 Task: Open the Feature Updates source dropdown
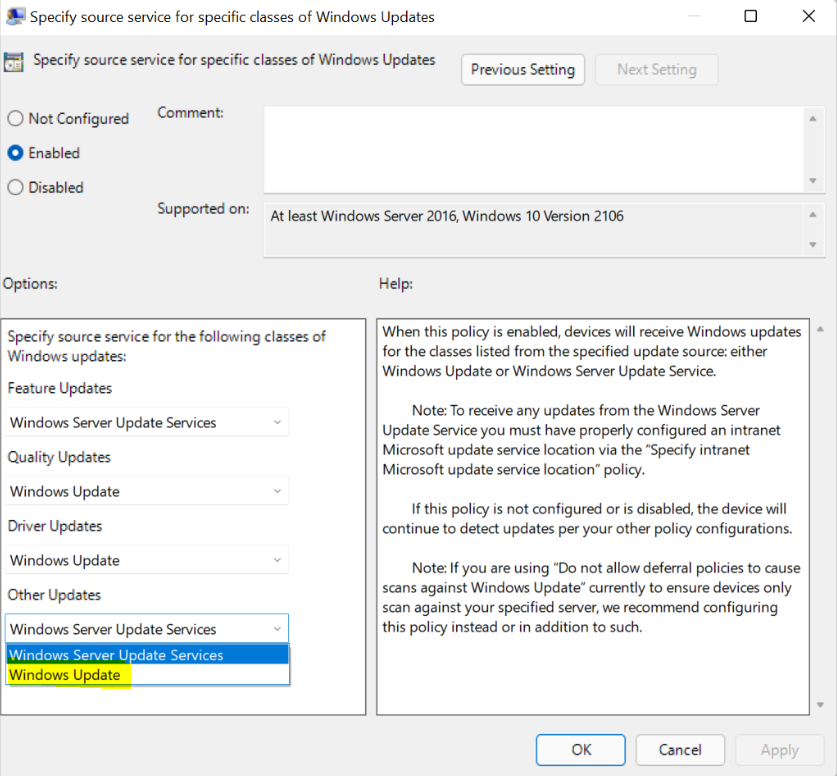coord(147,422)
